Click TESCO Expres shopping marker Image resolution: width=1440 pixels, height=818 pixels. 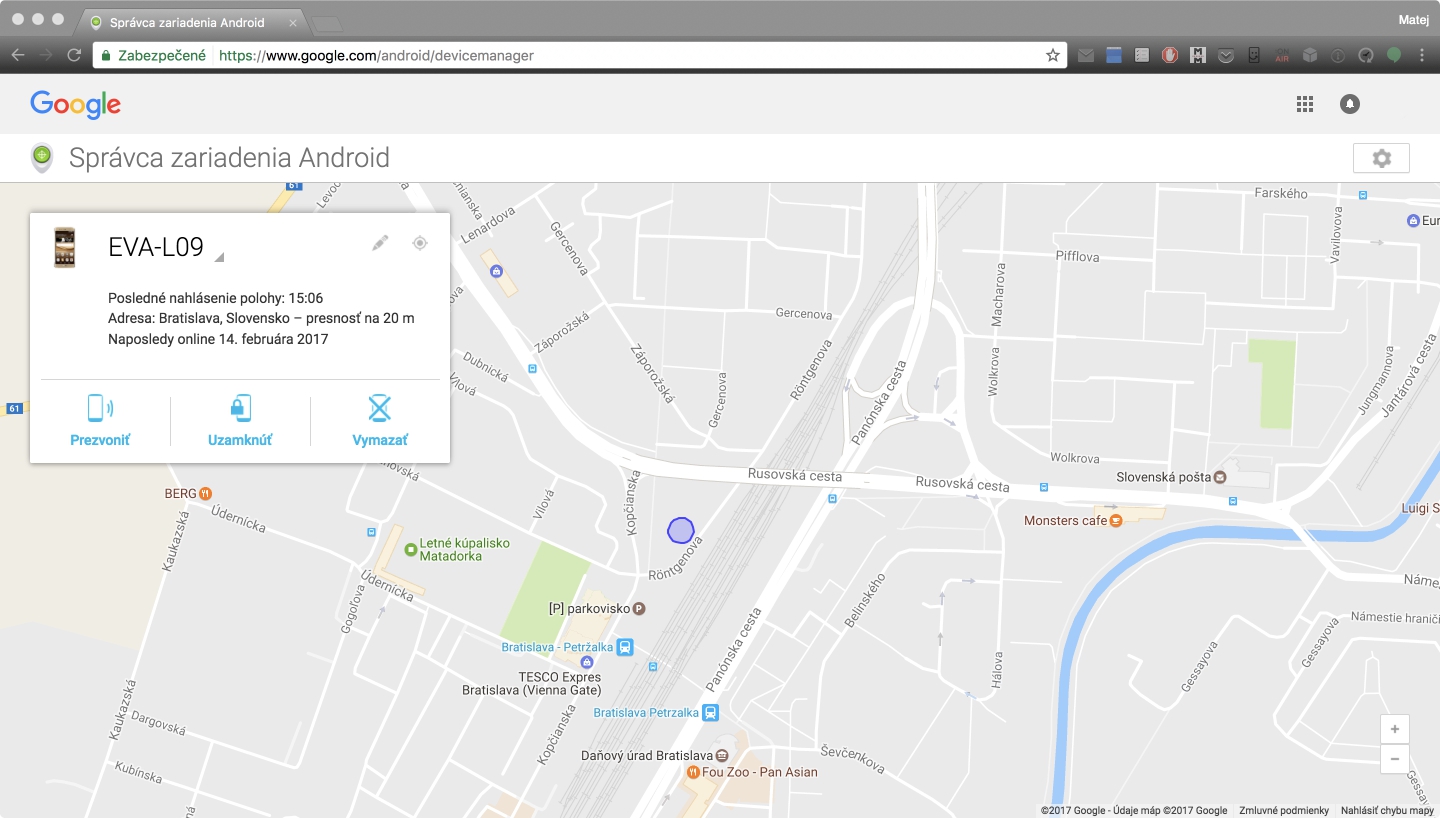(x=587, y=662)
